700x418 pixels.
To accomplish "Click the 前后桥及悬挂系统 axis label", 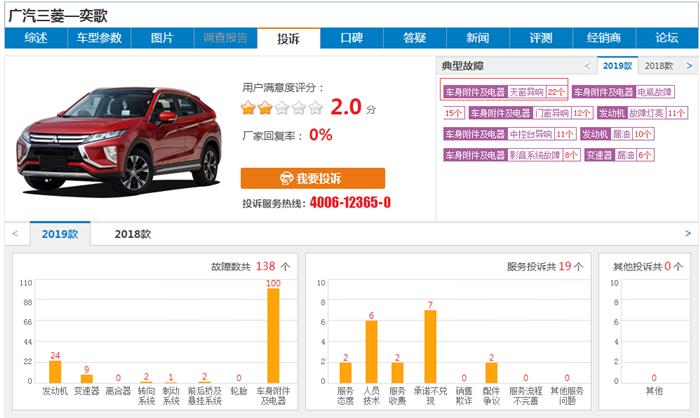I will pyautogui.click(x=204, y=396).
